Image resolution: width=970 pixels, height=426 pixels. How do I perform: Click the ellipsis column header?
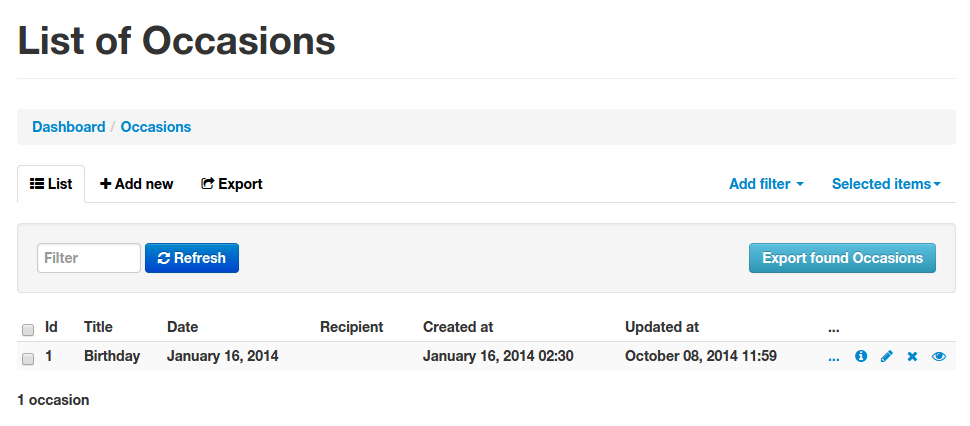click(x=833, y=328)
